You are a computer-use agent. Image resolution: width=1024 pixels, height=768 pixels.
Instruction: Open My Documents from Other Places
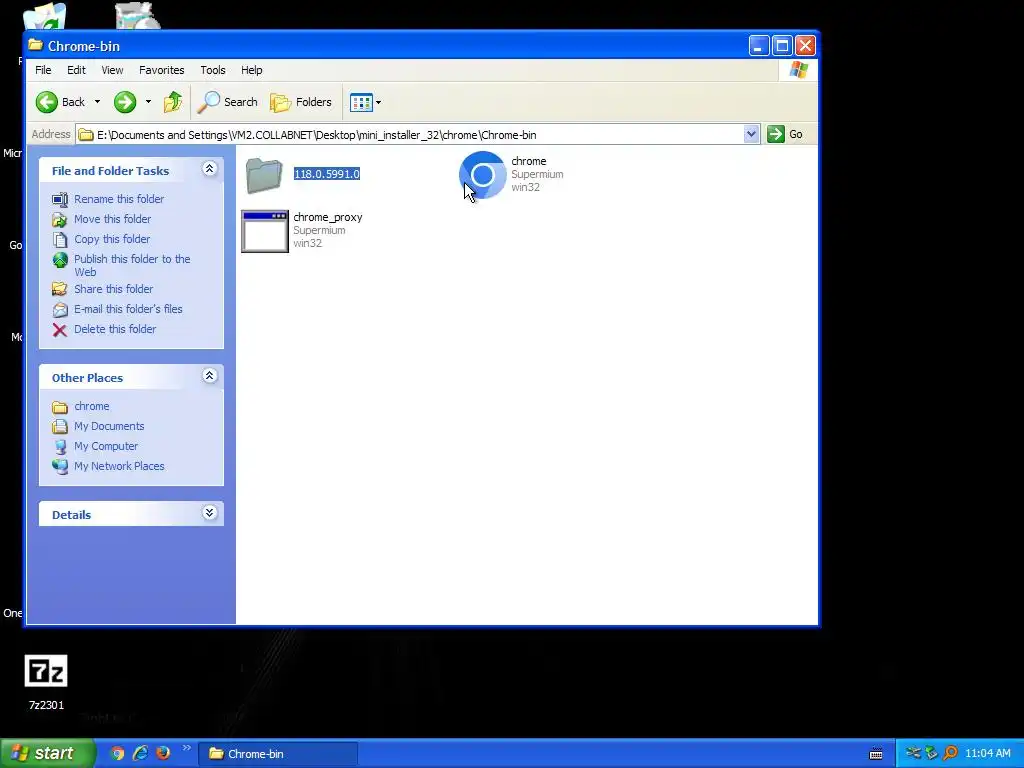pos(109,426)
